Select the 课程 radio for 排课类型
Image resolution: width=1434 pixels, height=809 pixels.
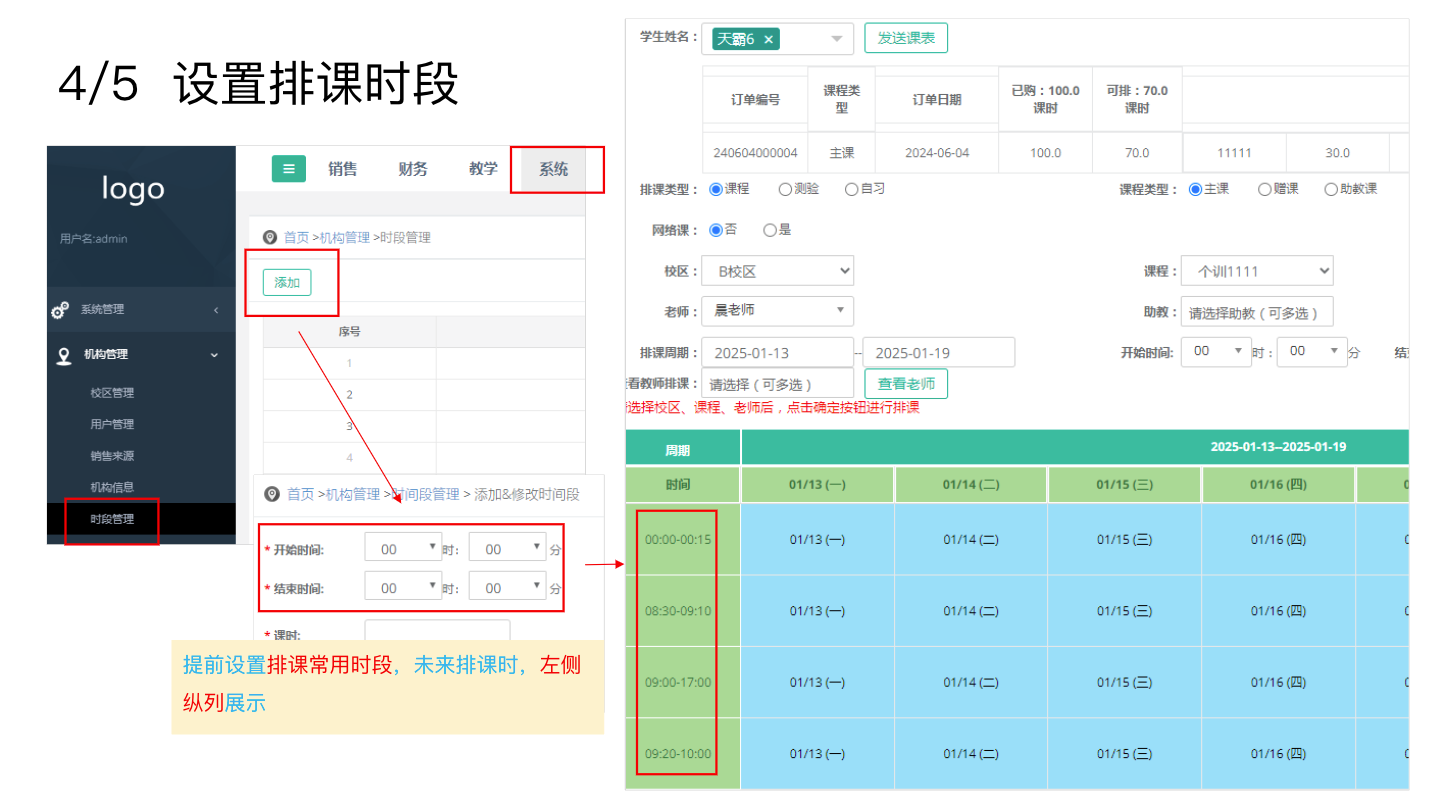(x=716, y=189)
